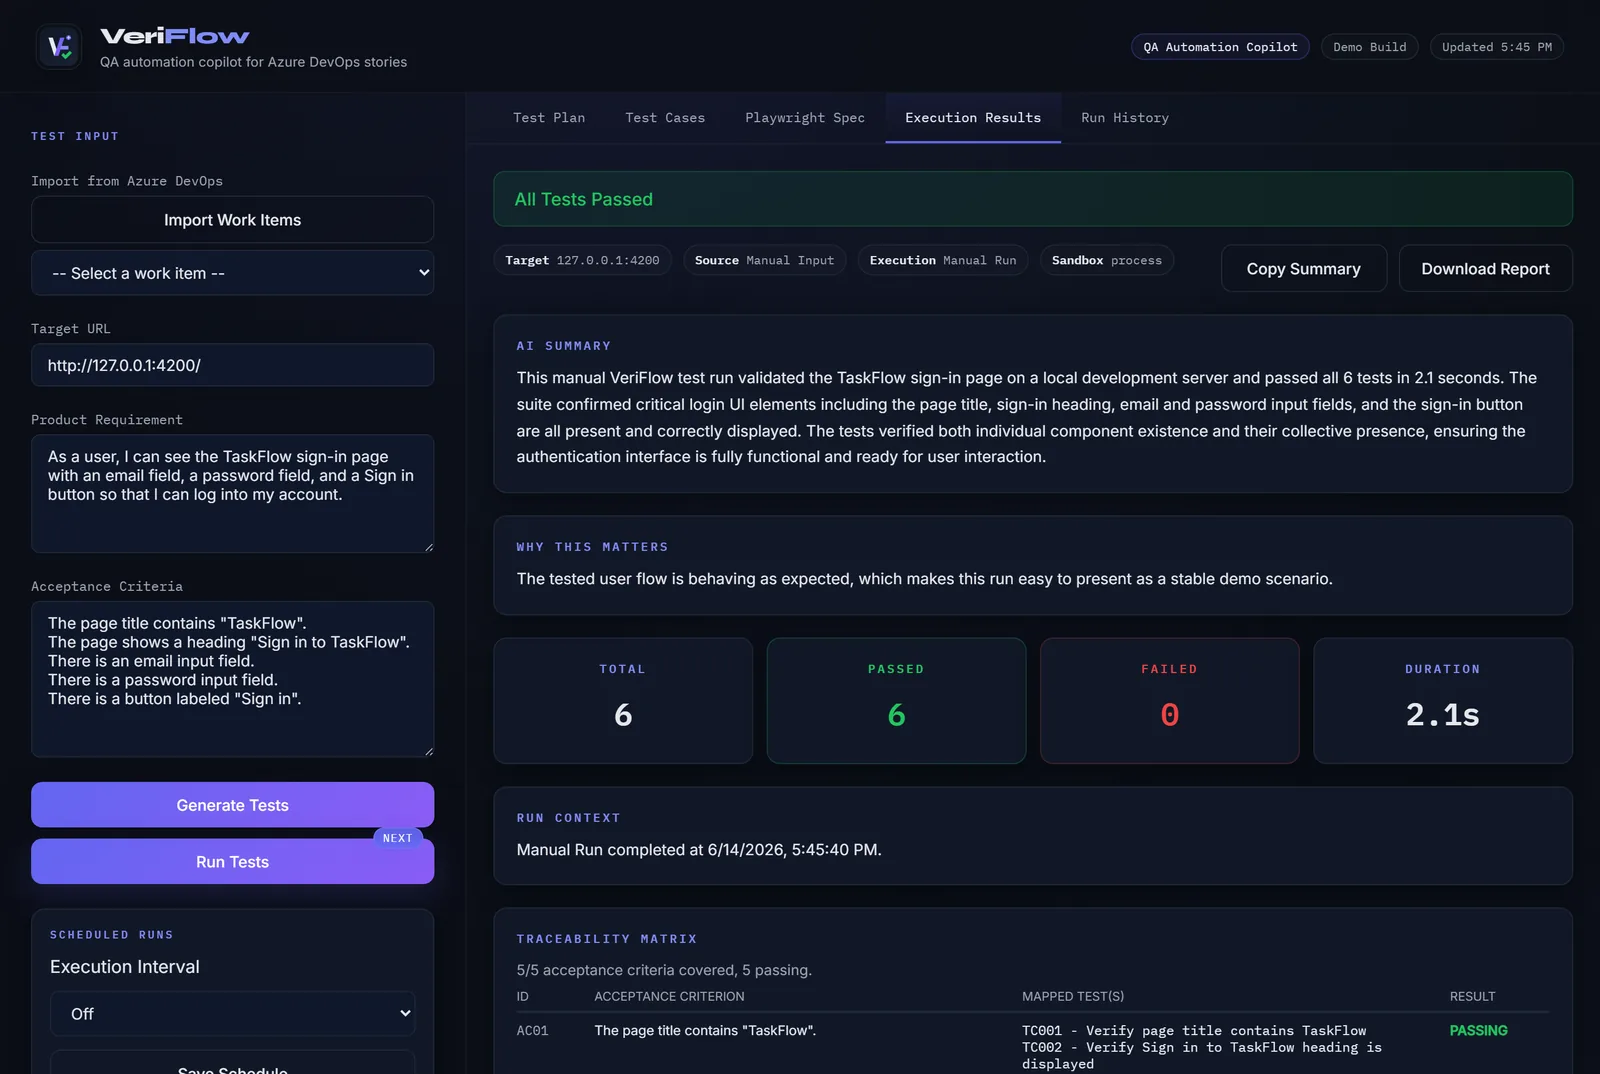Click the Result column header
This screenshot has height=1074, width=1600.
click(1473, 997)
